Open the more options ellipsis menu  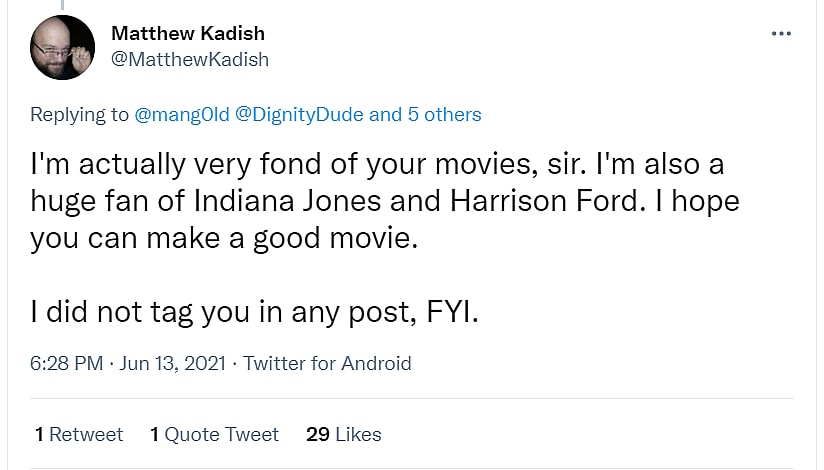pyautogui.click(x=781, y=34)
